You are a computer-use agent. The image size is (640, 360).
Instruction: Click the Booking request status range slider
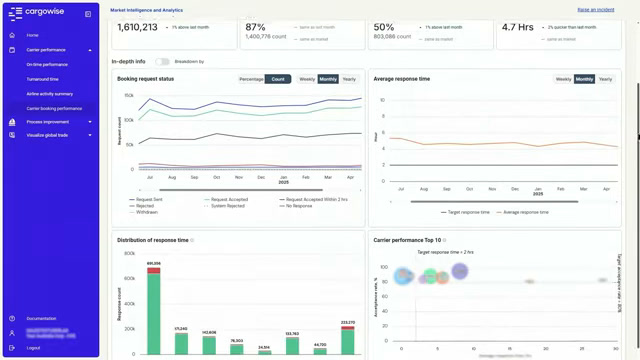pos(241,190)
